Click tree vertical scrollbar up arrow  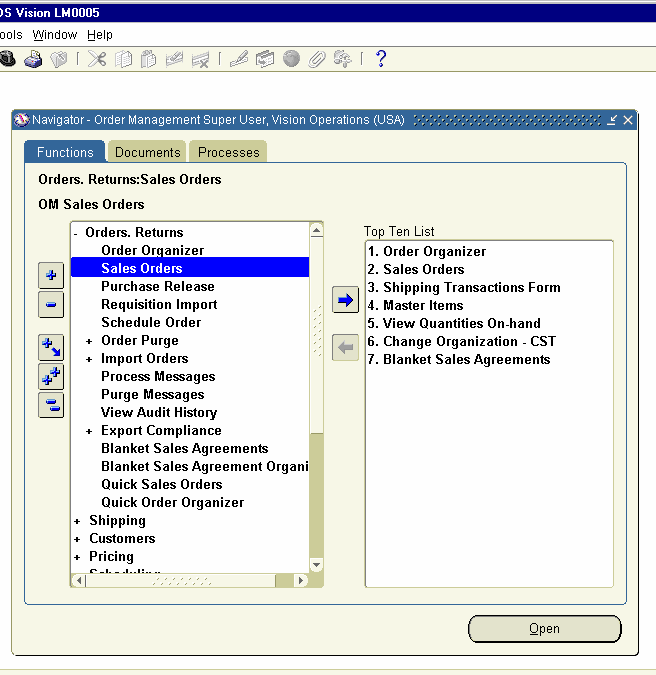[x=316, y=231]
